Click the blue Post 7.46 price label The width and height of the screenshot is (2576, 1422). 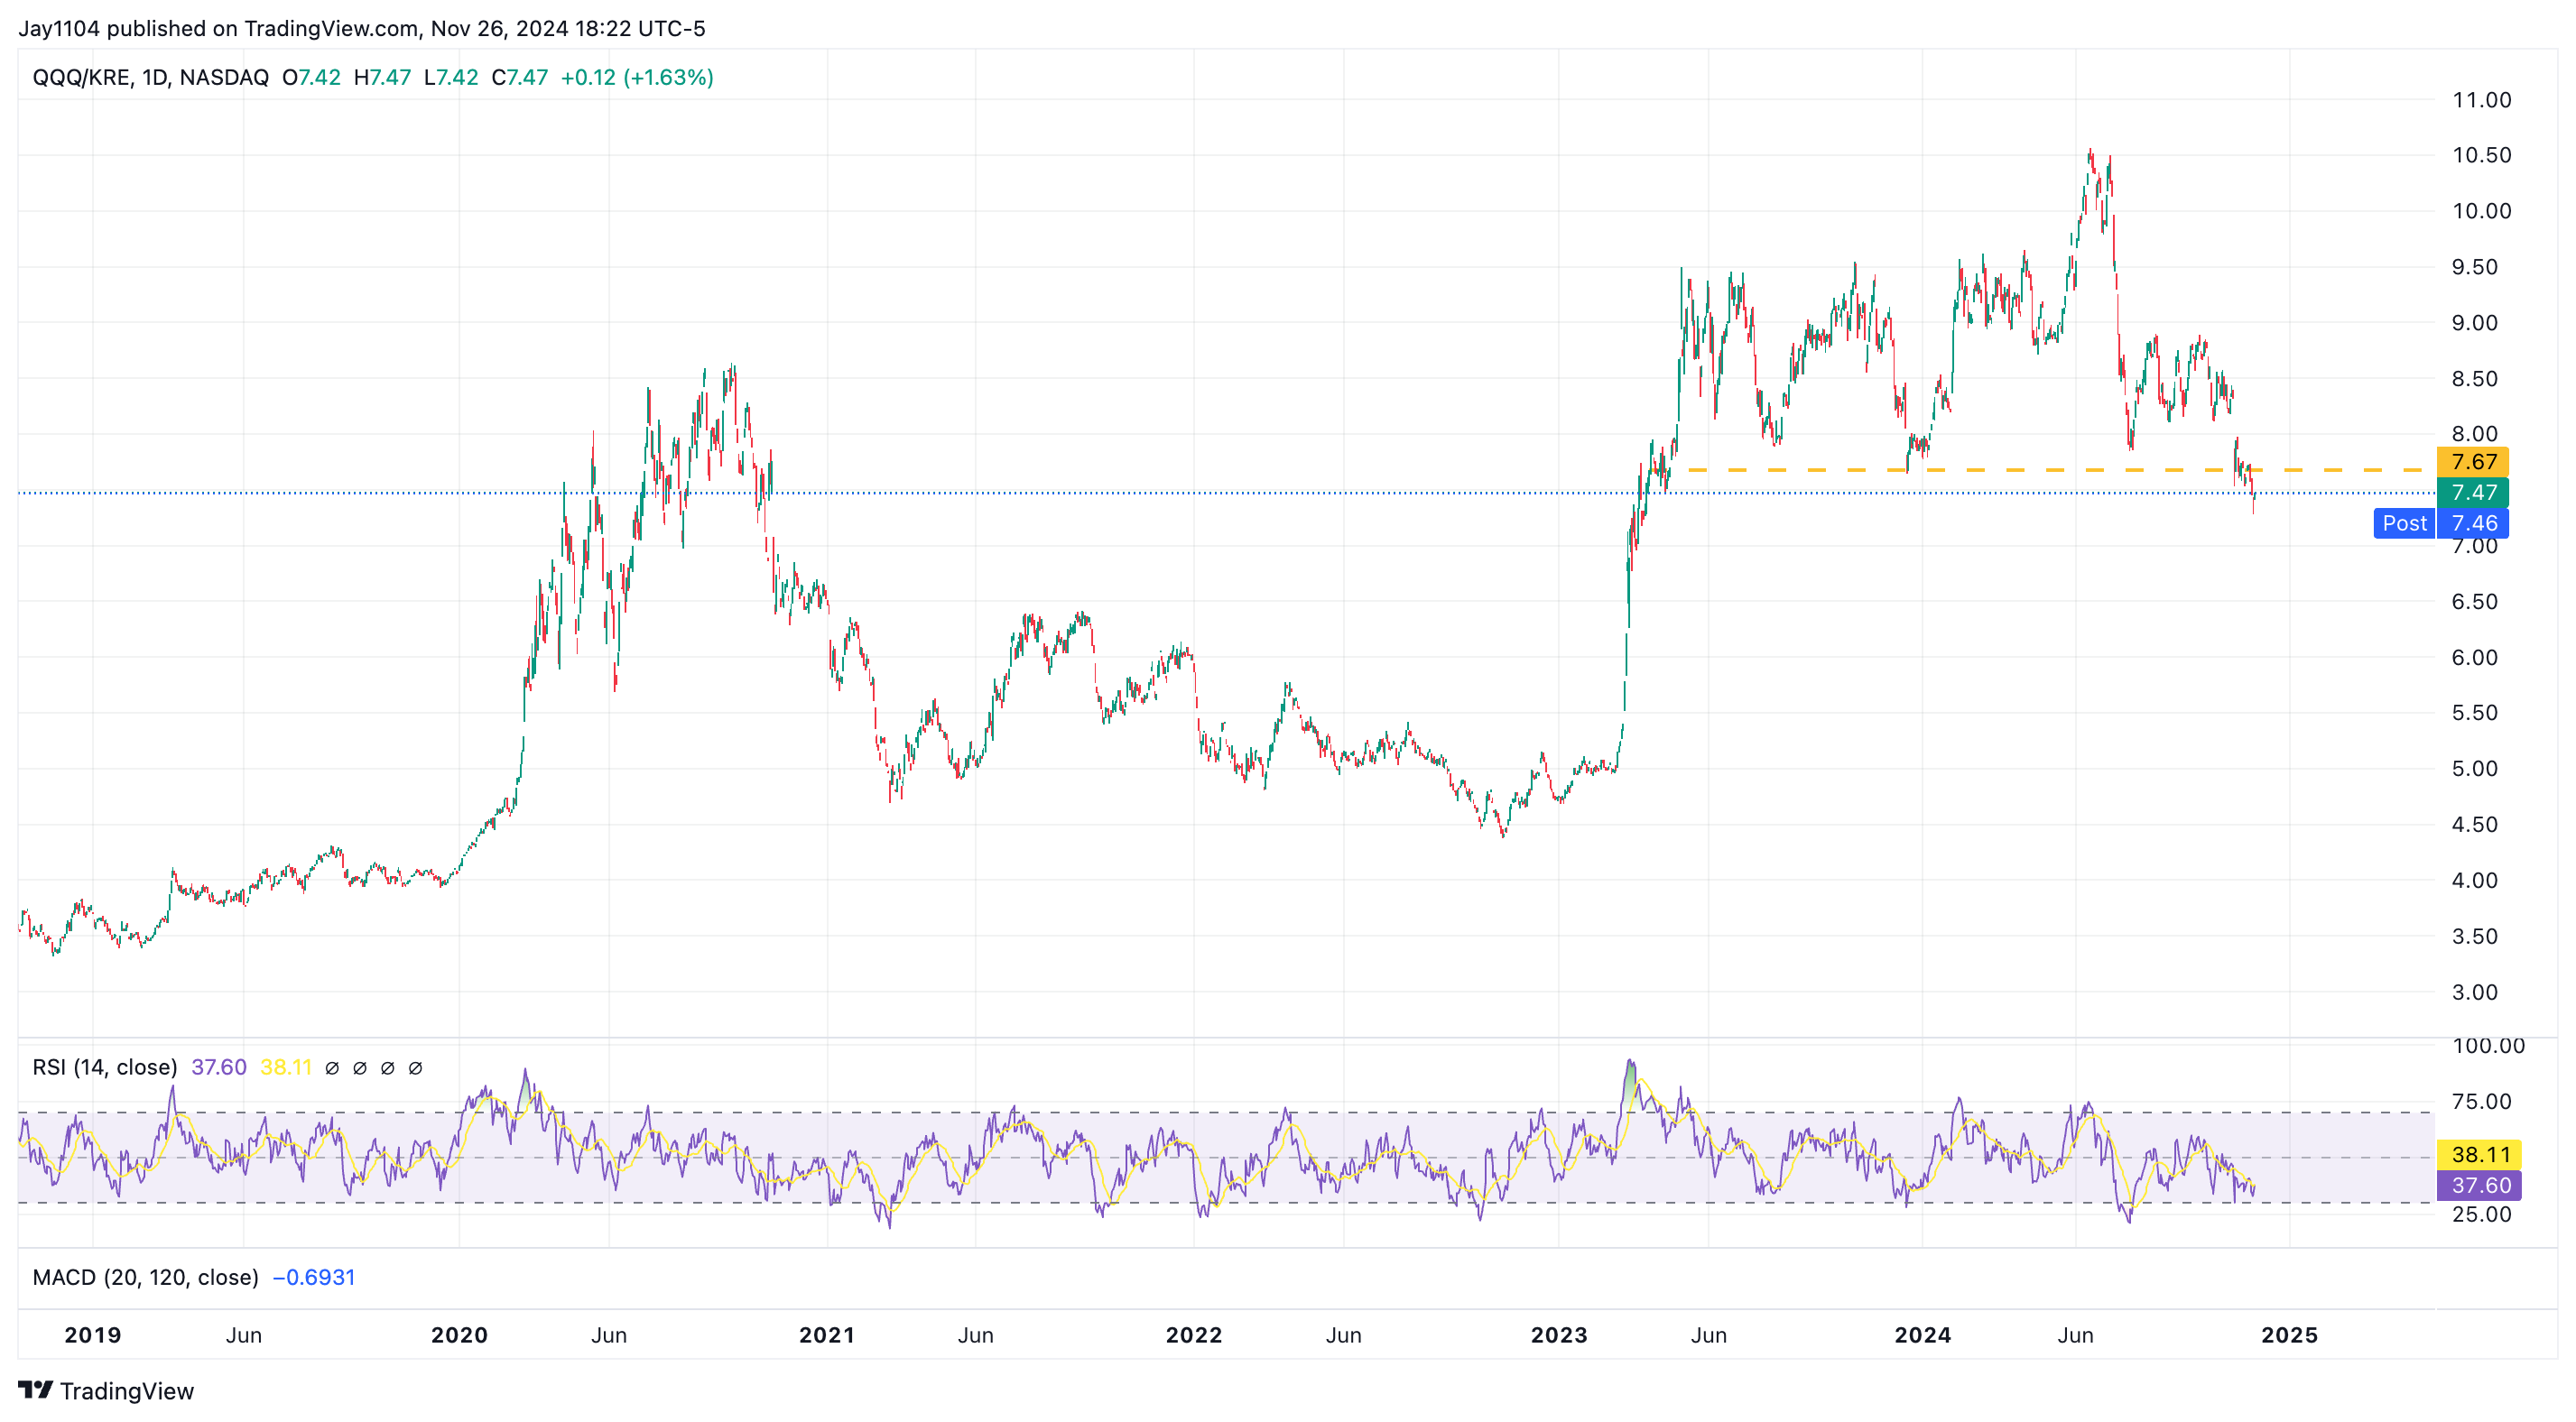coord(2441,523)
